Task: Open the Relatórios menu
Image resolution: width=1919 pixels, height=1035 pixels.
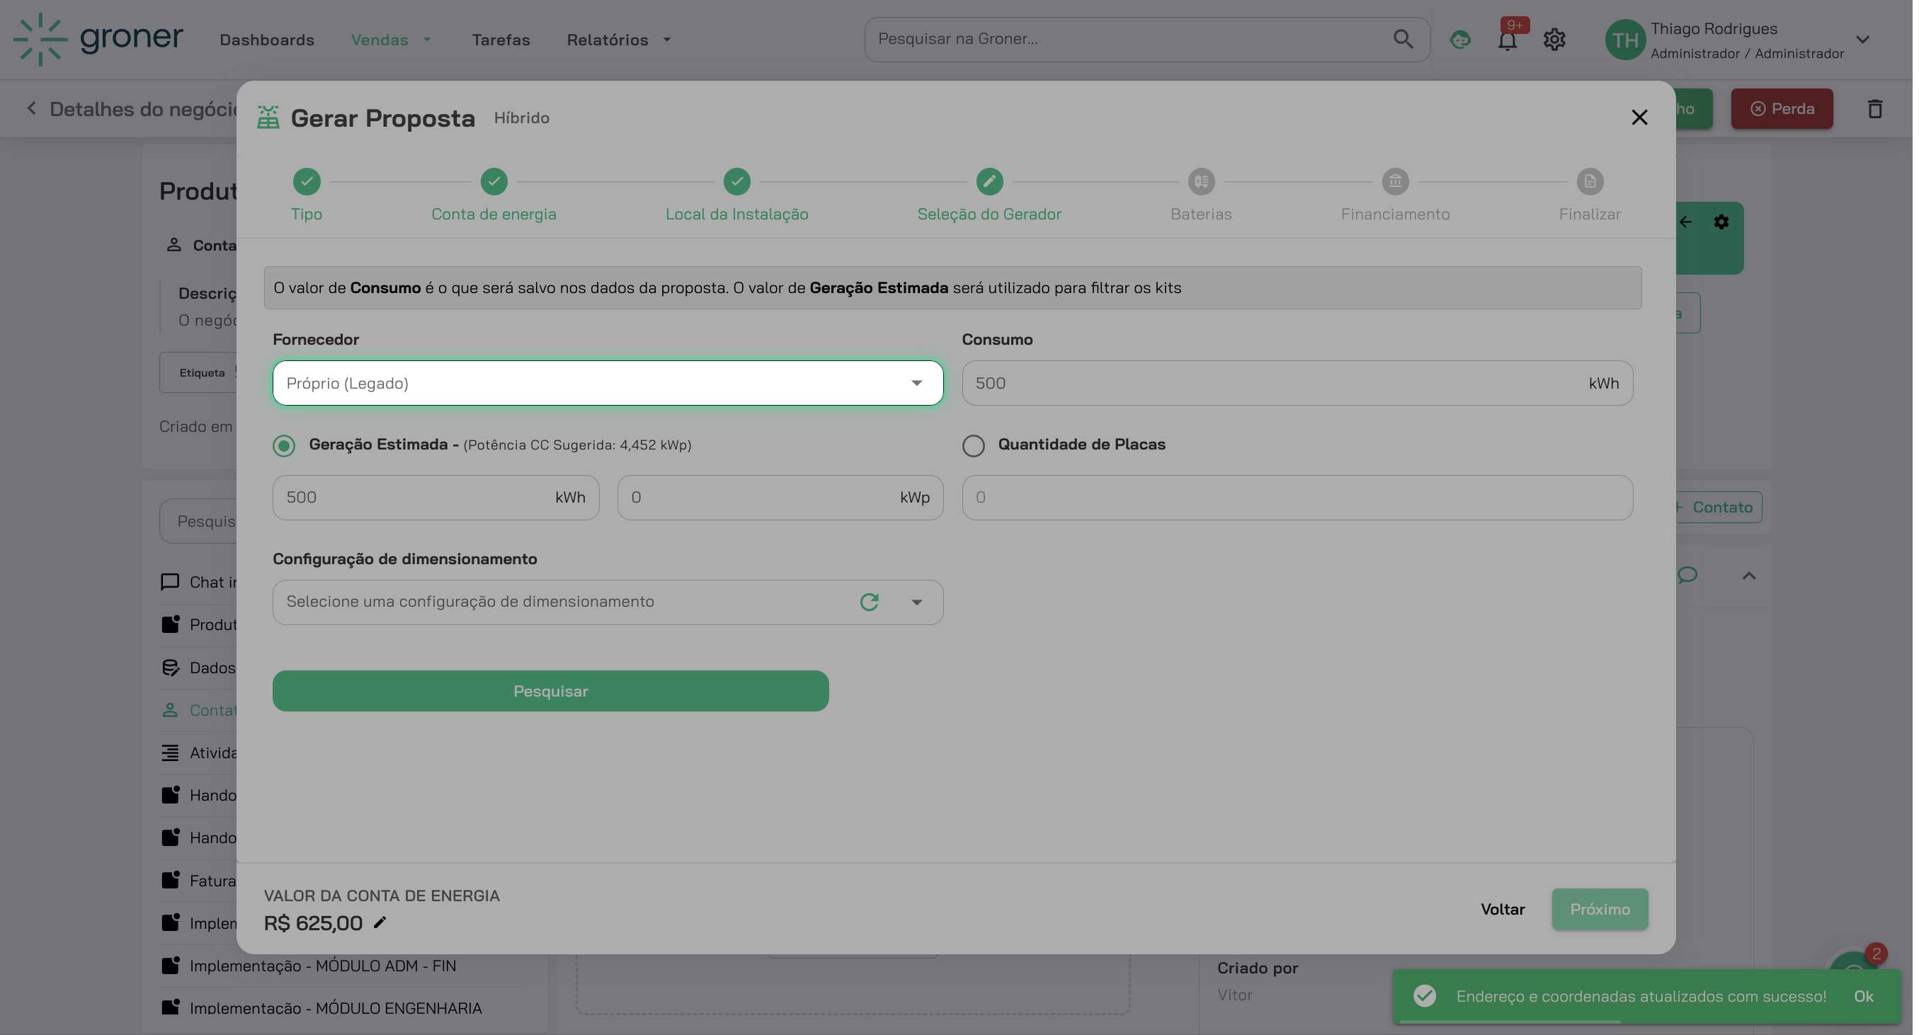Action: 619,40
